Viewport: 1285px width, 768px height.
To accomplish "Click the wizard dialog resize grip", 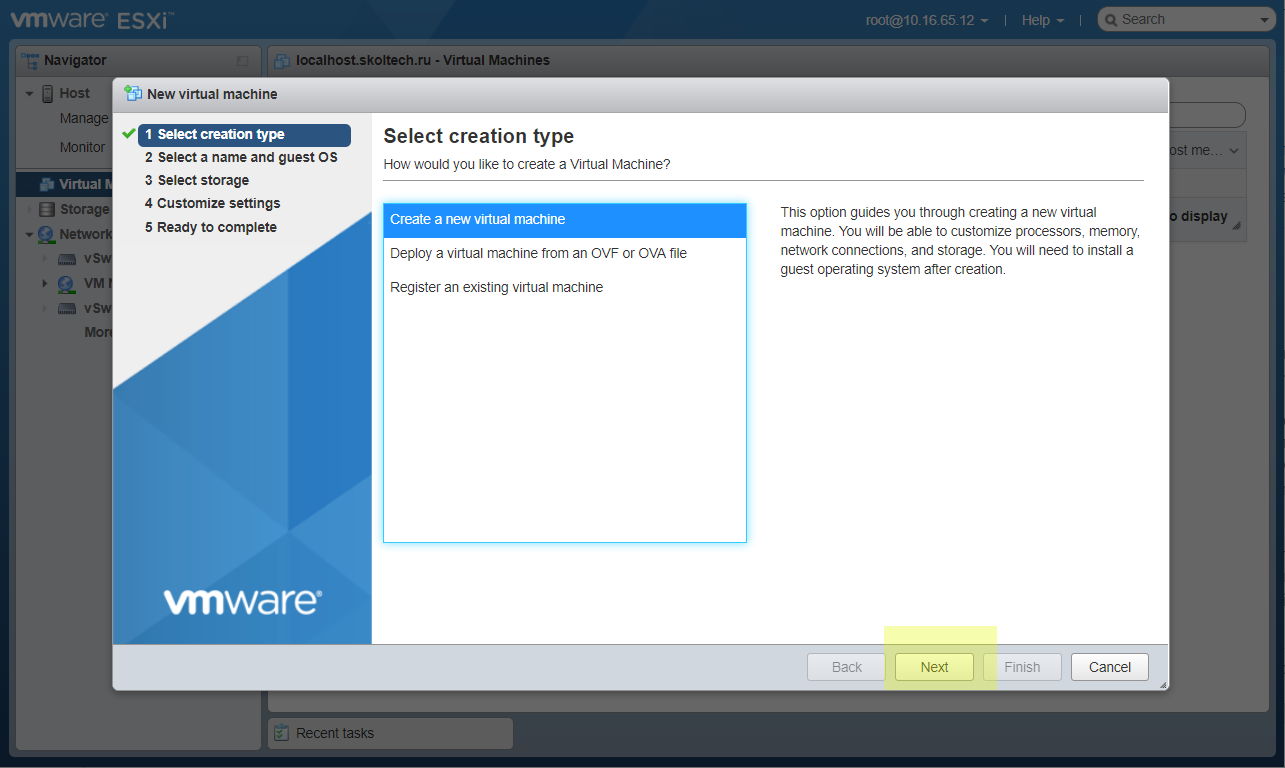I will click(1162, 685).
